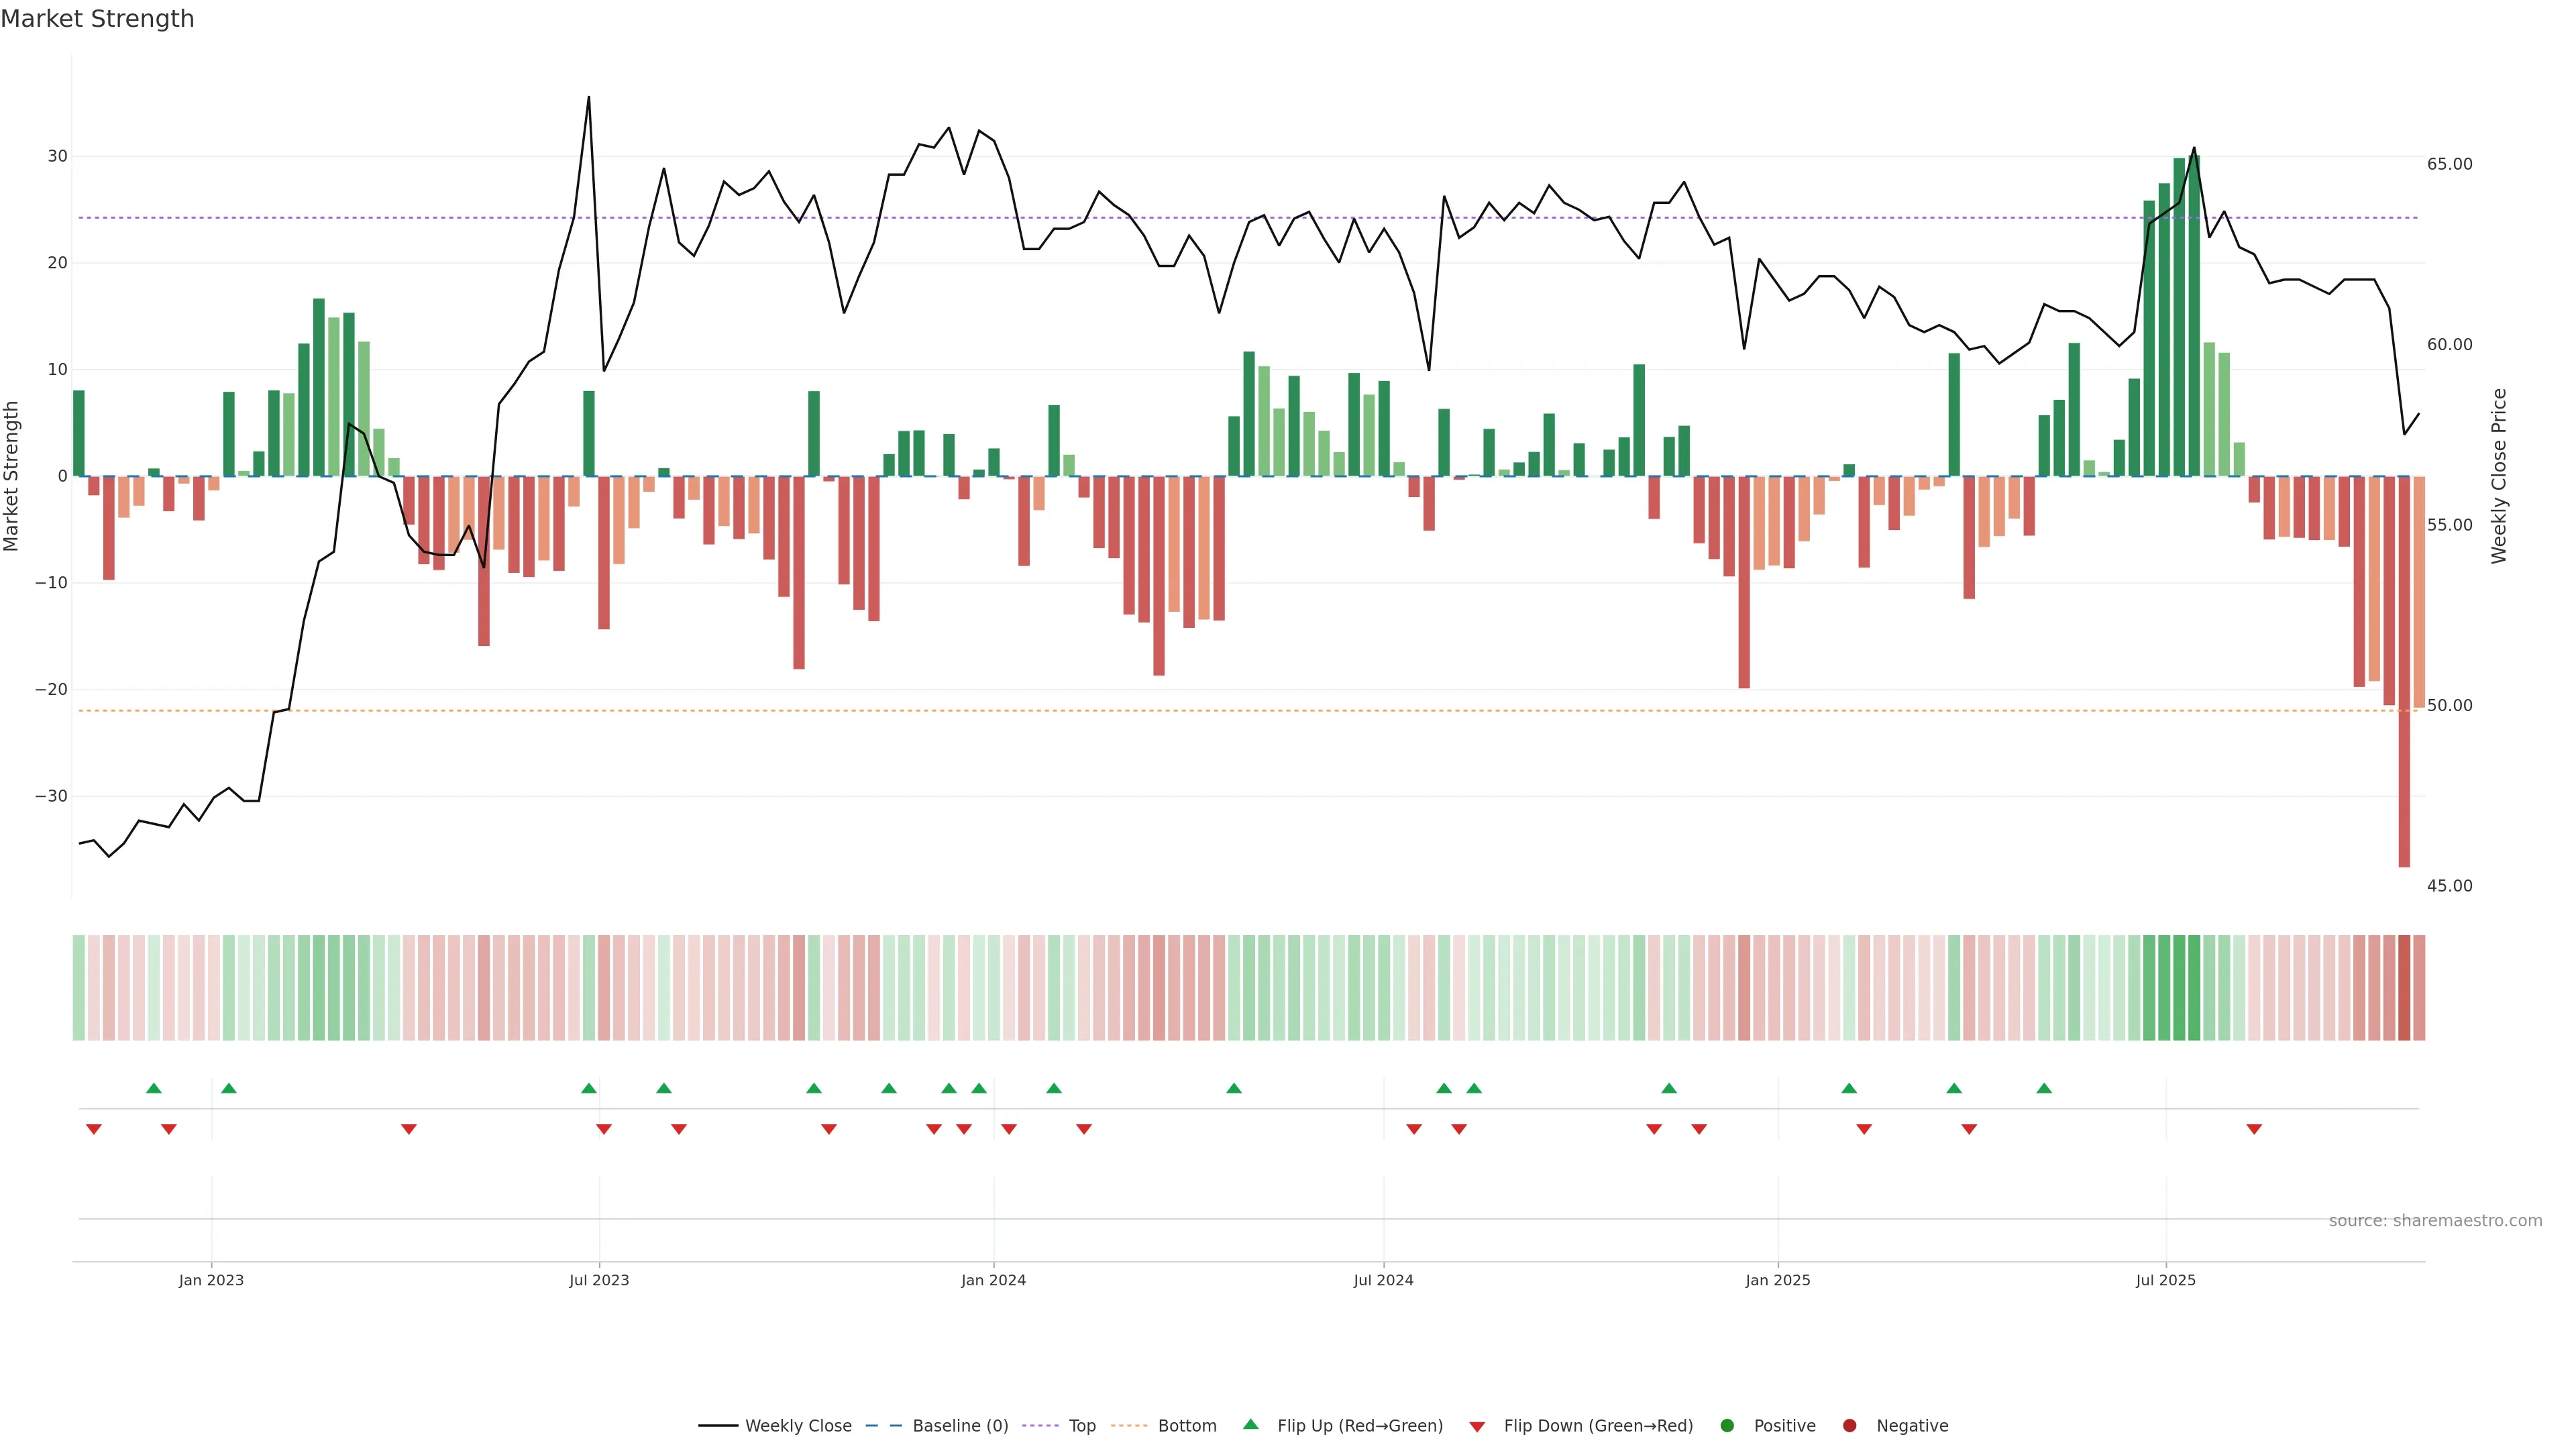
Task: Click the Jan 2024 x-axis label
Action: (993, 1280)
